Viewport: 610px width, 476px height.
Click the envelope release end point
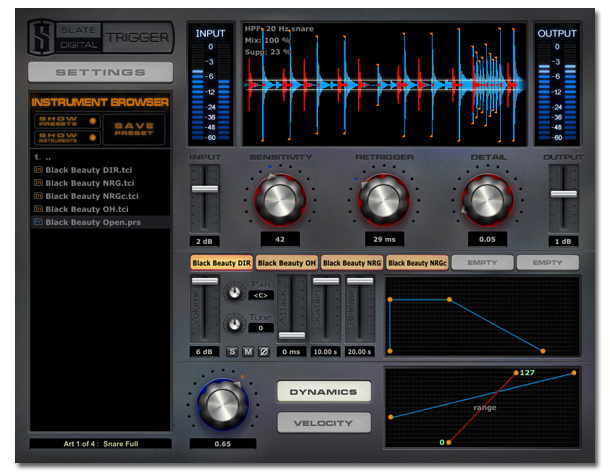coord(543,351)
